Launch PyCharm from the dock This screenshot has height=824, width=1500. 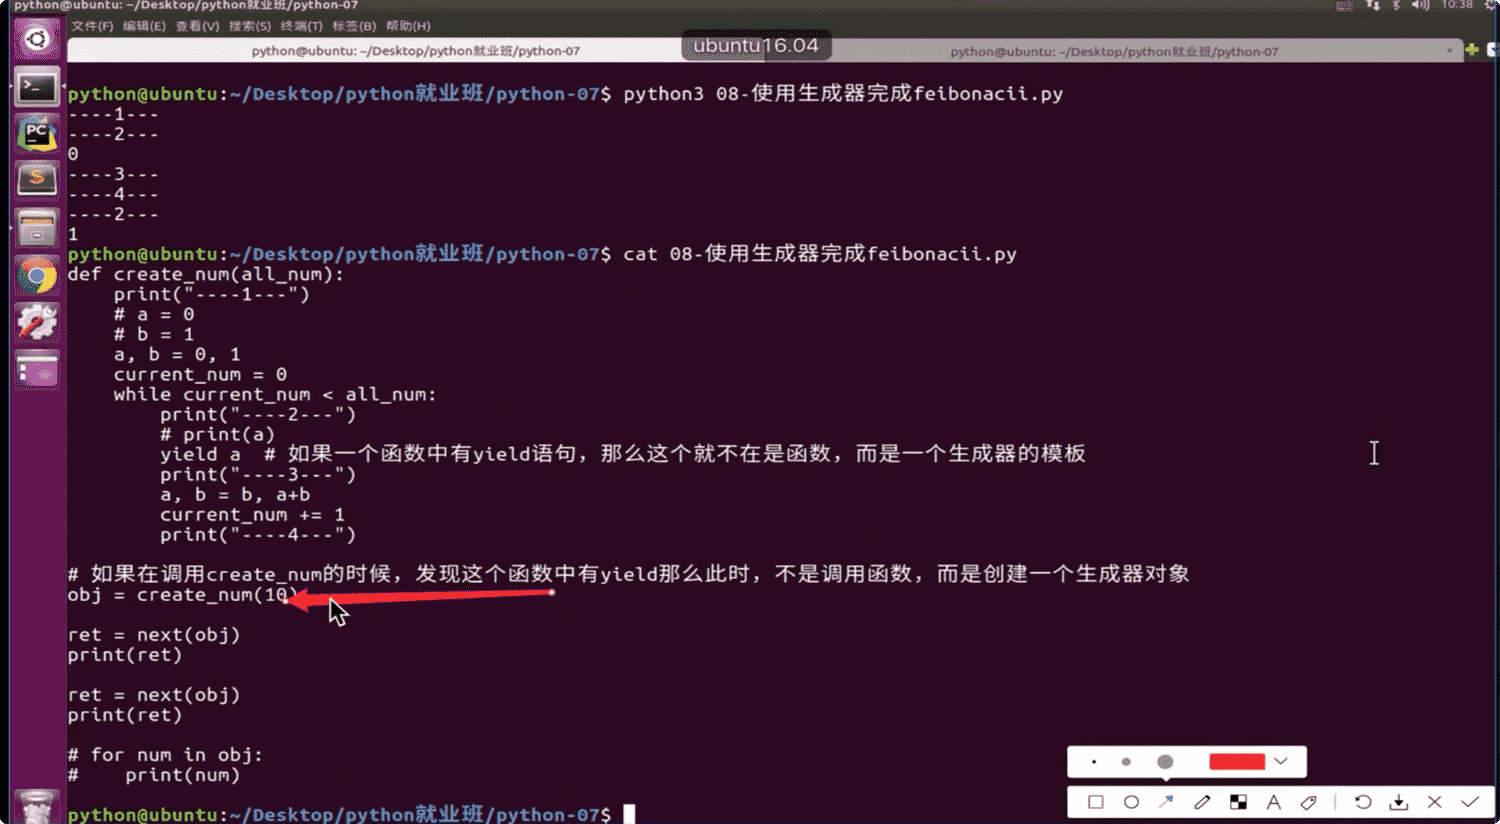click(x=37, y=134)
